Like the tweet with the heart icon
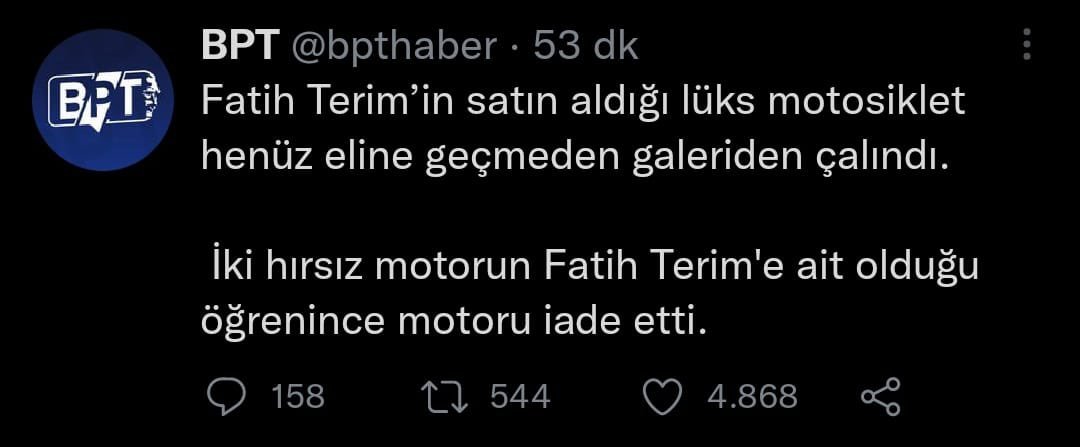The width and height of the screenshot is (1080, 447). (663, 397)
